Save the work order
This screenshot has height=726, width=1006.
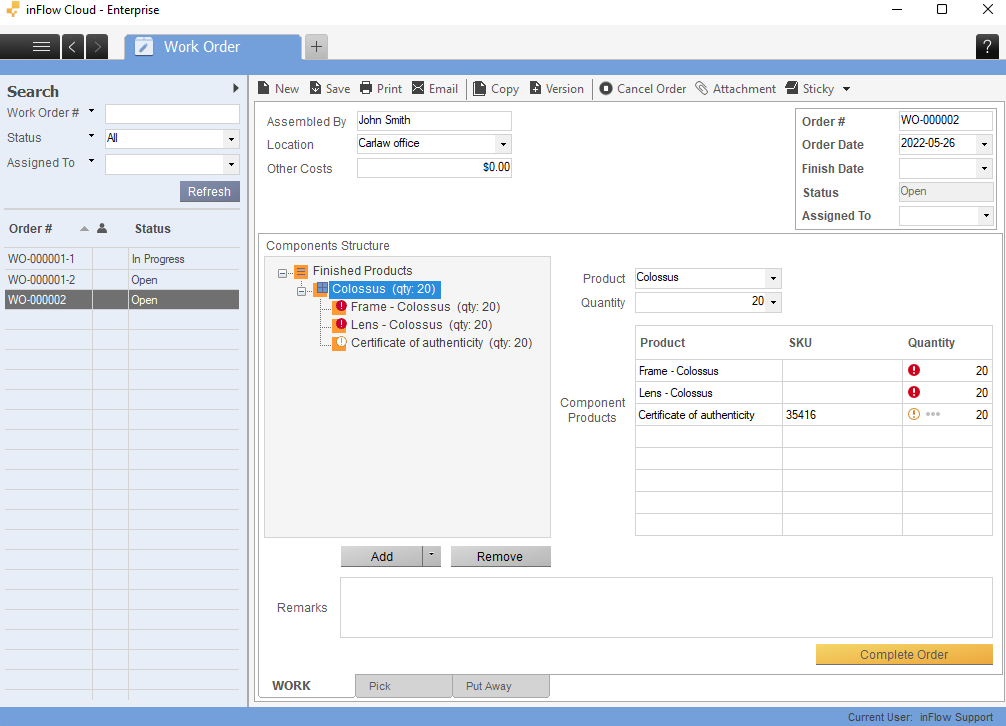330,89
